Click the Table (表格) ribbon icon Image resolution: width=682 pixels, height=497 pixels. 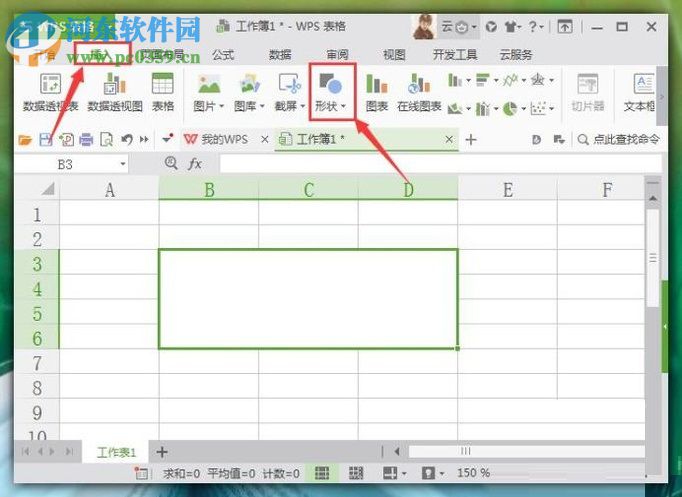(x=163, y=84)
